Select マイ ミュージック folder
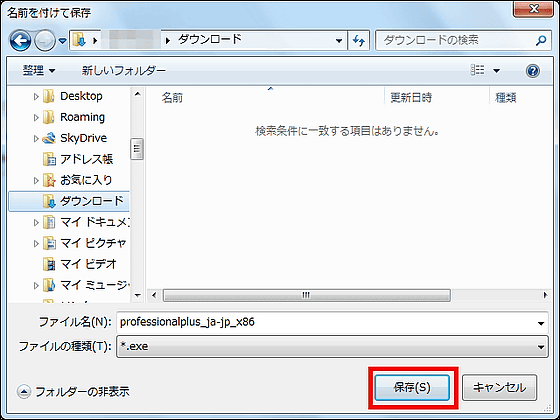The image size is (560, 420). click(95, 285)
